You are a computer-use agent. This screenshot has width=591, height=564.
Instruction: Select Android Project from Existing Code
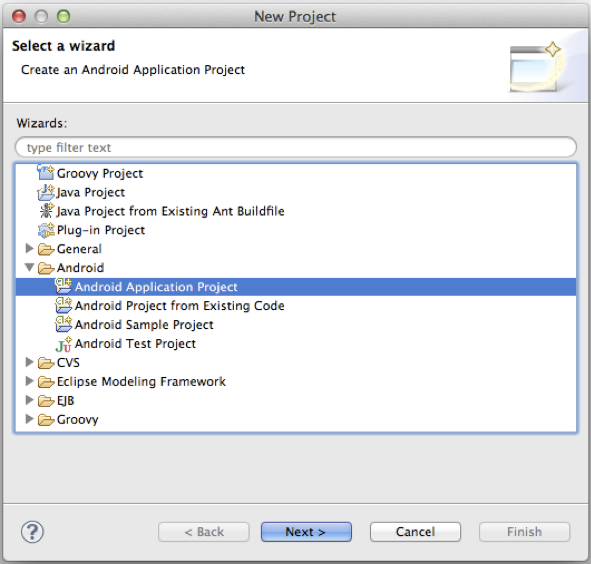179,306
